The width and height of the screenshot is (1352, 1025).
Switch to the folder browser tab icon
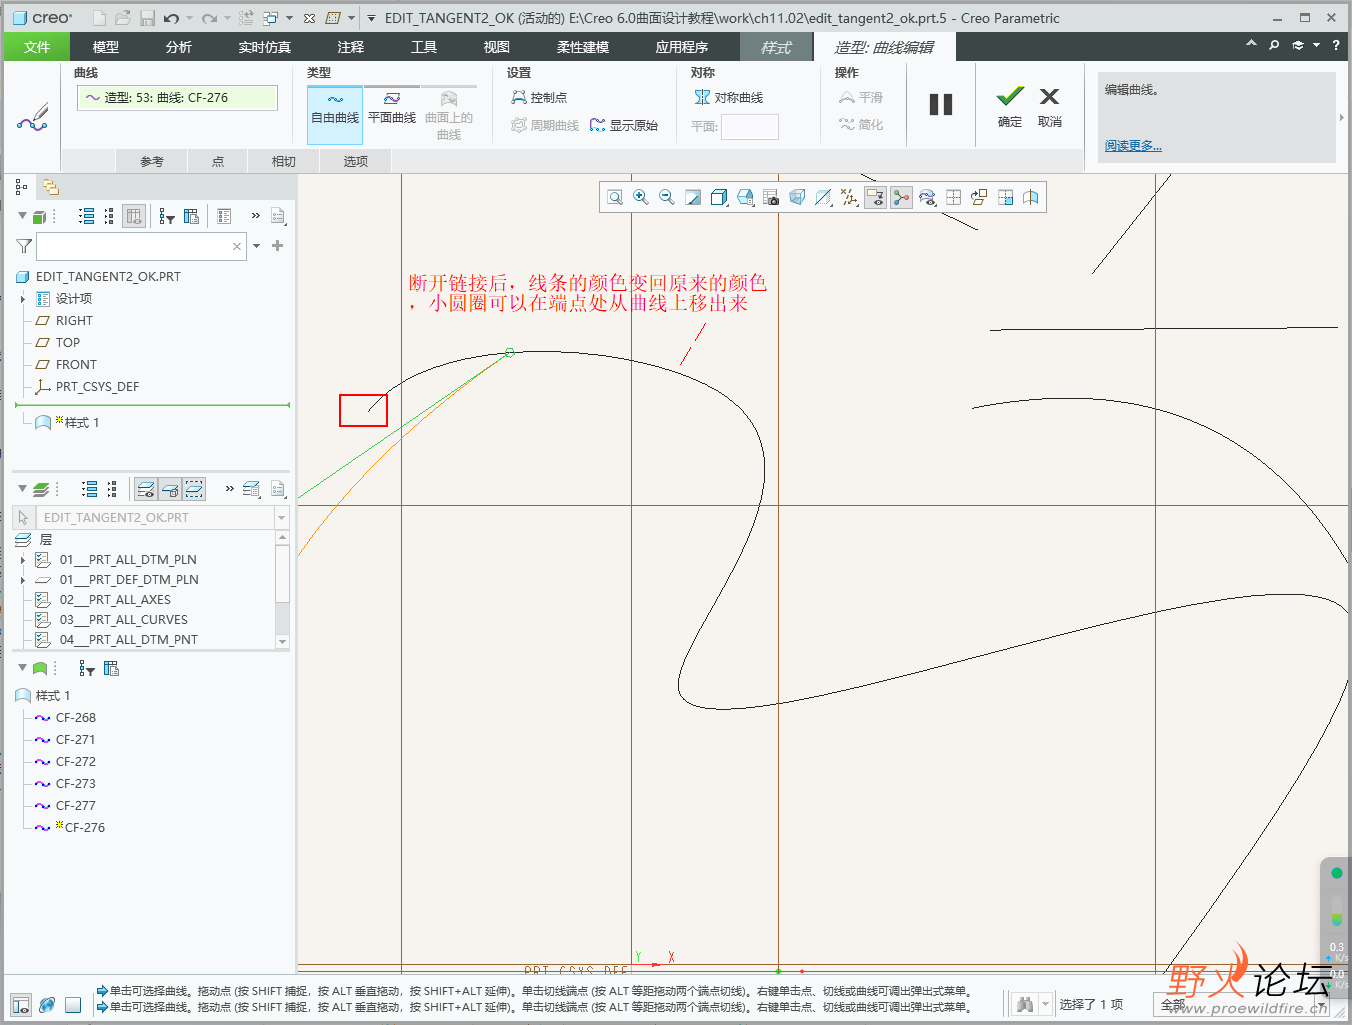pyautogui.click(x=50, y=187)
